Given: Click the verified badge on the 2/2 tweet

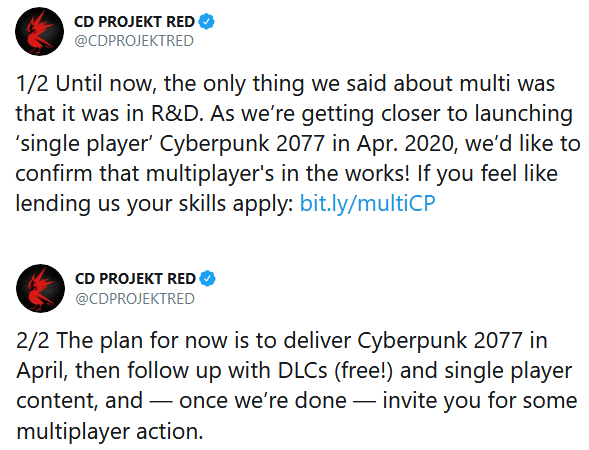Looking at the screenshot, I should tap(207, 278).
